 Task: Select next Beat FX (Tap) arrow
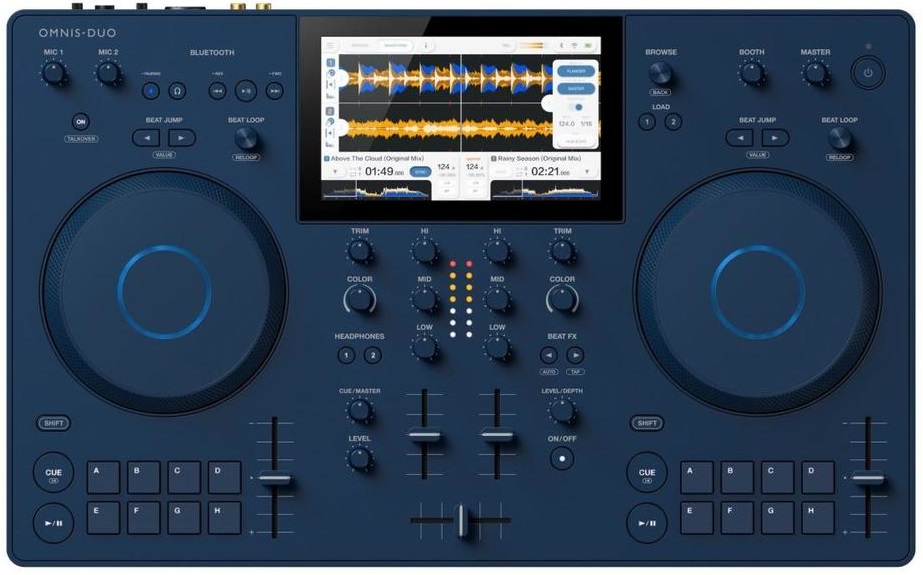click(575, 355)
